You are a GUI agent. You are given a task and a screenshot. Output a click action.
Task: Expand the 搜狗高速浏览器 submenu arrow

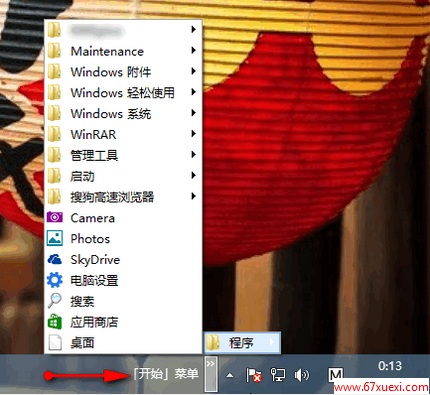pos(193,196)
